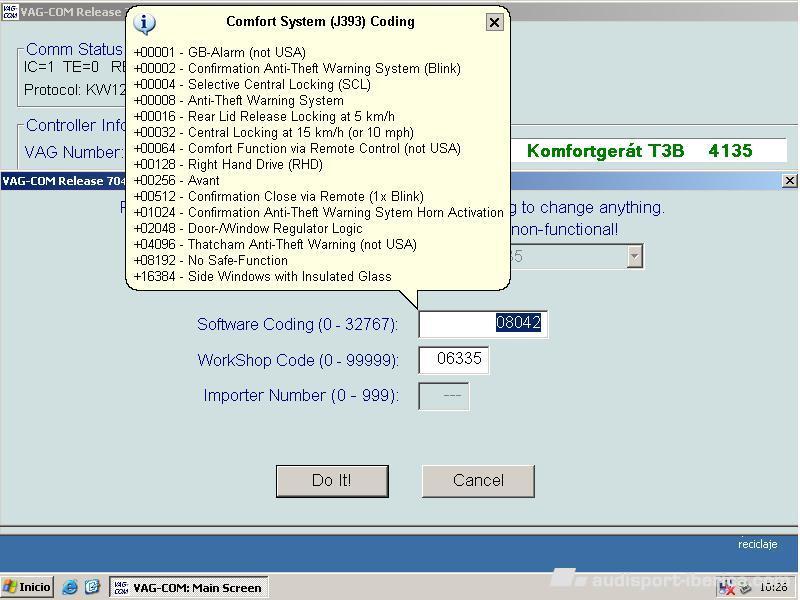Click "+00064 - Comfort Function via Remote Control" line
The width and height of the screenshot is (800, 600).
click(x=297, y=148)
